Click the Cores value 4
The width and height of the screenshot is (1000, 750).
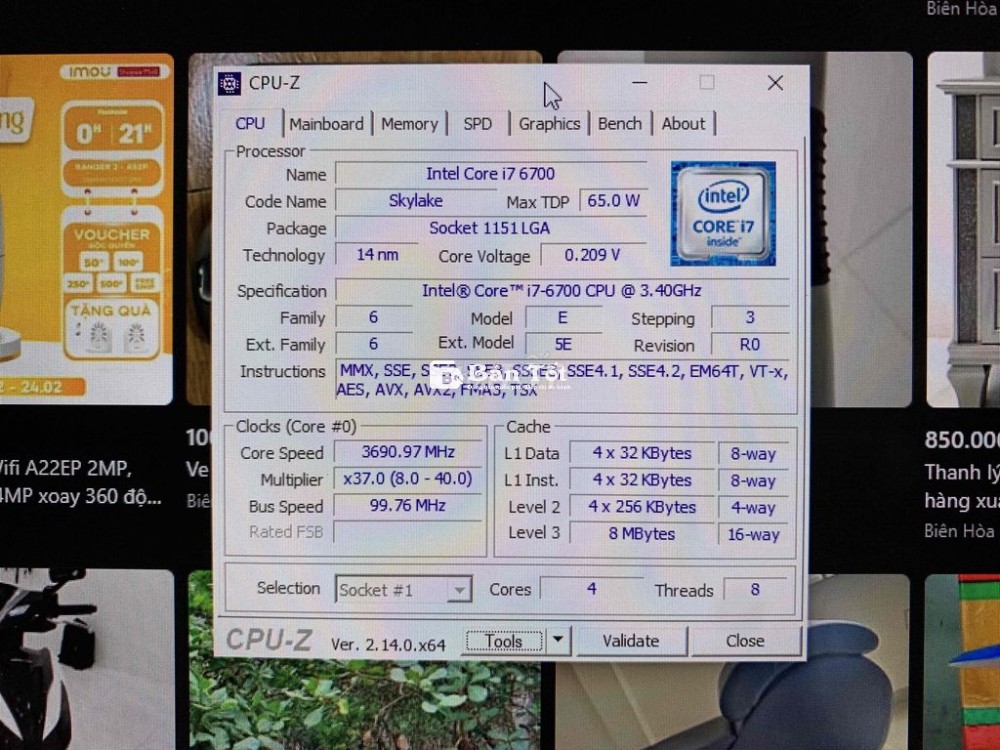(x=592, y=589)
